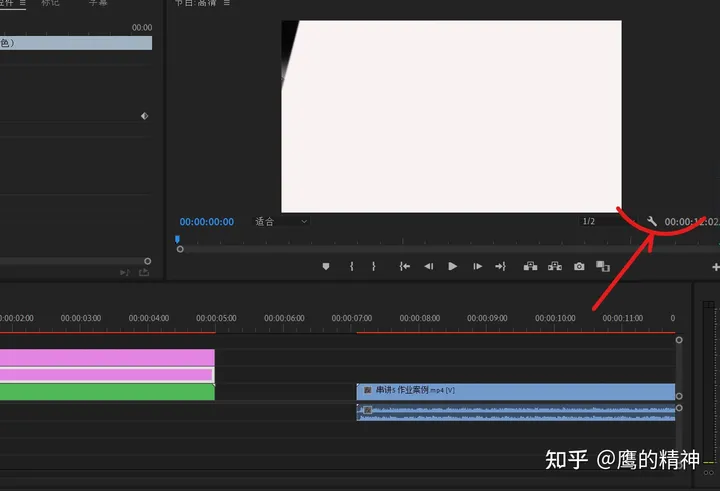Image resolution: width=720 pixels, height=491 pixels.
Task: Click 00:00:06:00 on the timeline ruler
Action: [x=284, y=318]
